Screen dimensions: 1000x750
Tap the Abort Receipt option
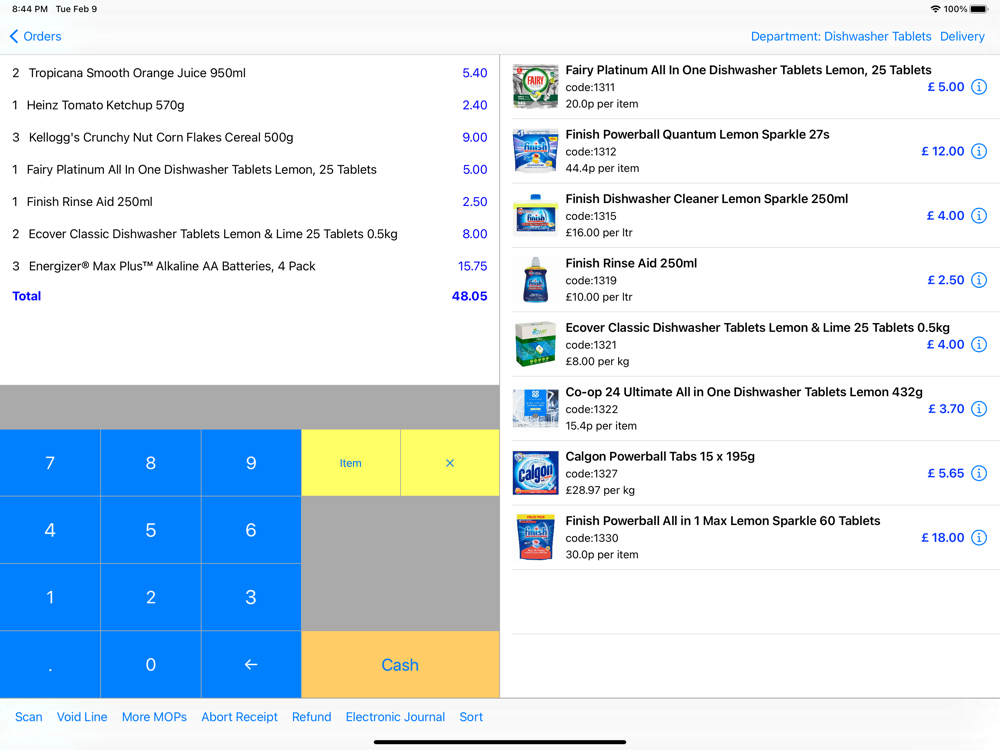239,717
